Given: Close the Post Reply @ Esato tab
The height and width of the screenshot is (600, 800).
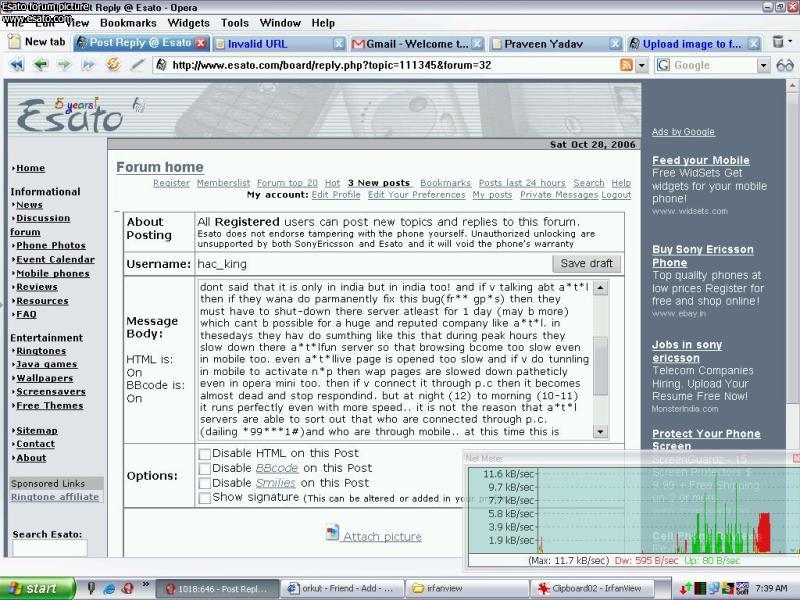Looking at the screenshot, I should (201, 43).
